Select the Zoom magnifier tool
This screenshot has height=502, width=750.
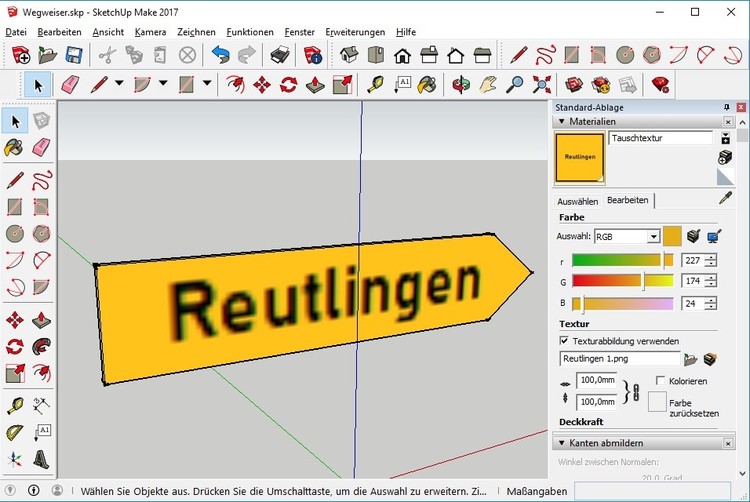point(514,85)
